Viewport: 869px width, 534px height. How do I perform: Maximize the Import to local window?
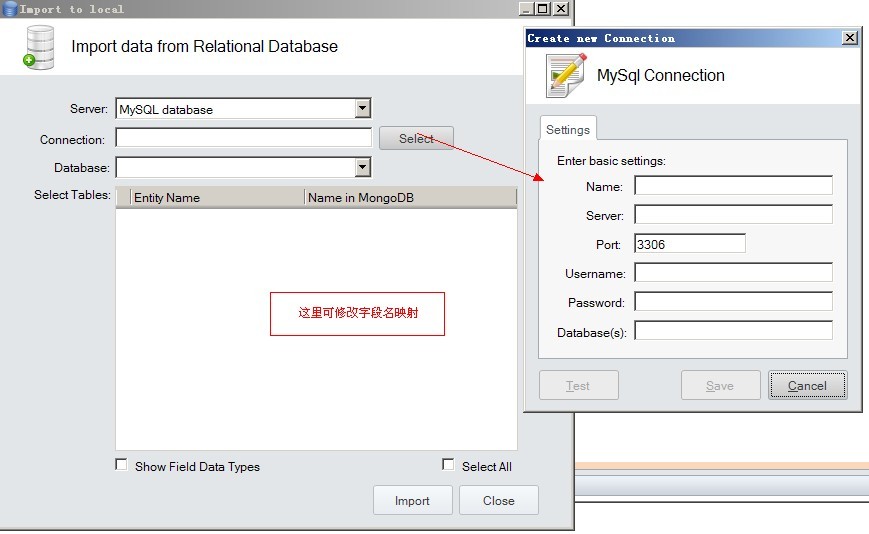pos(543,8)
